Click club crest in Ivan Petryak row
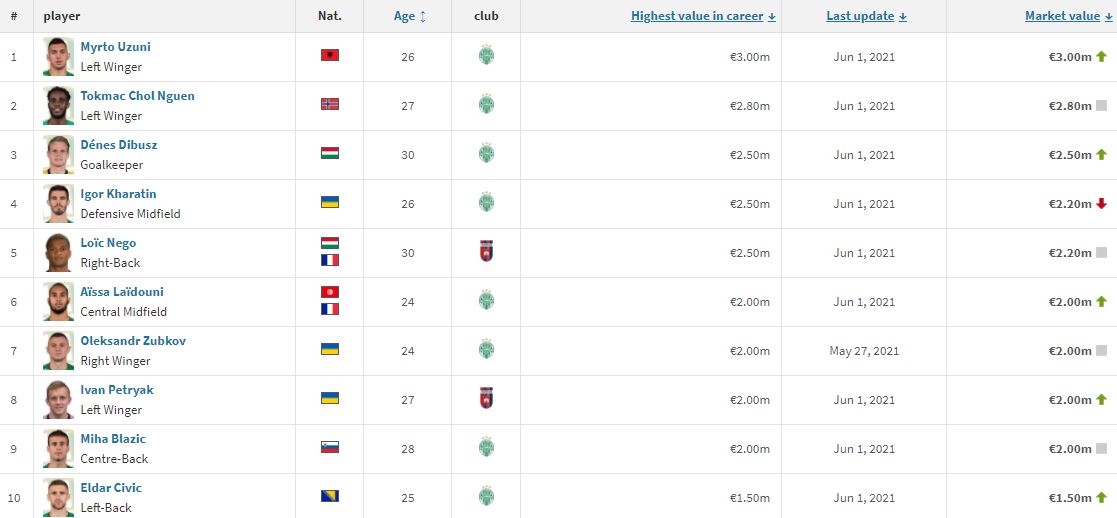Screen dimensions: 1117x518 pyautogui.click(x=487, y=398)
